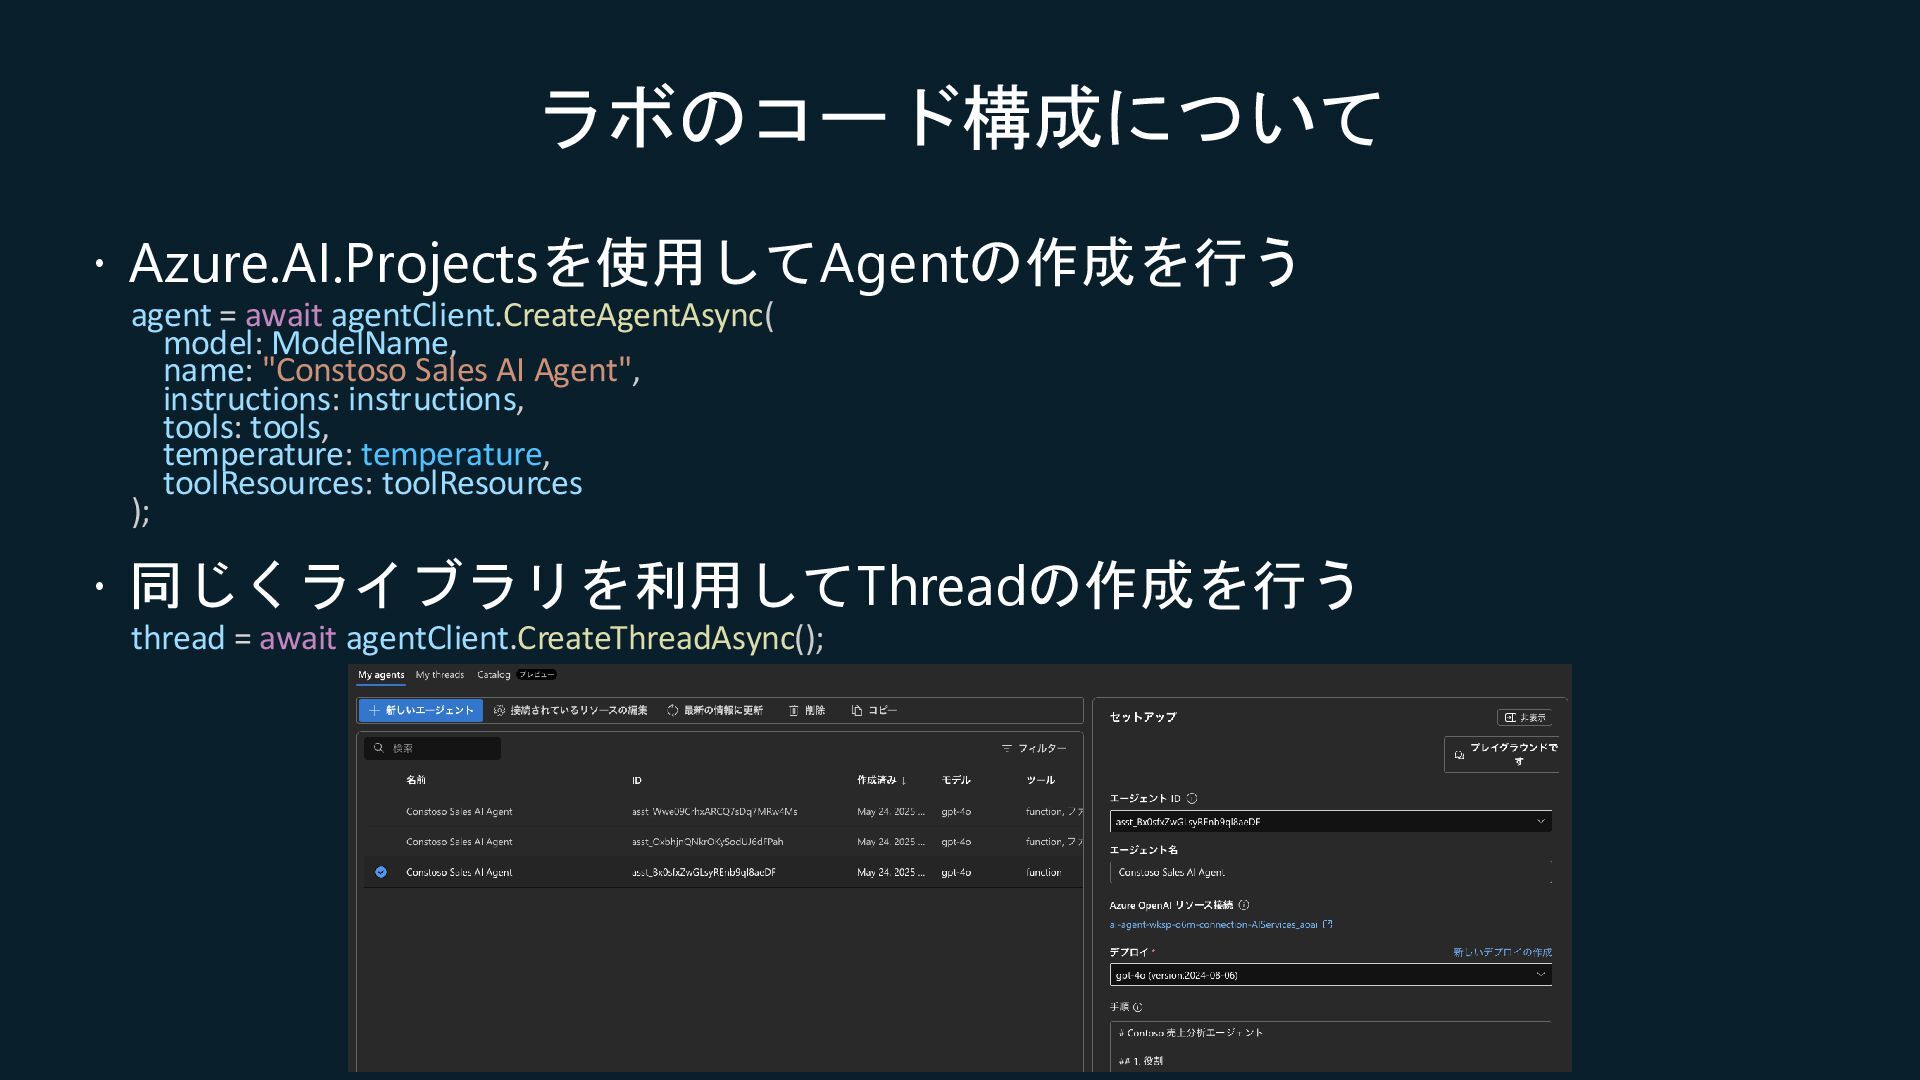Click info icon beside 手順 label
The height and width of the screenshot is (1080, 1920).
pyautogui.click(x=1137, y=1007)
